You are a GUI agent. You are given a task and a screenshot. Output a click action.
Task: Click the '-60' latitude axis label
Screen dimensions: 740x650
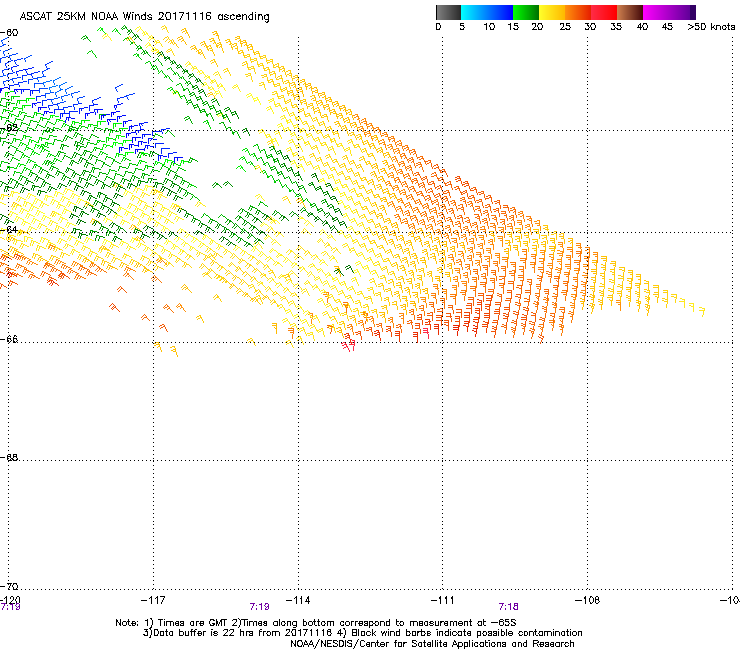(9, 33)
